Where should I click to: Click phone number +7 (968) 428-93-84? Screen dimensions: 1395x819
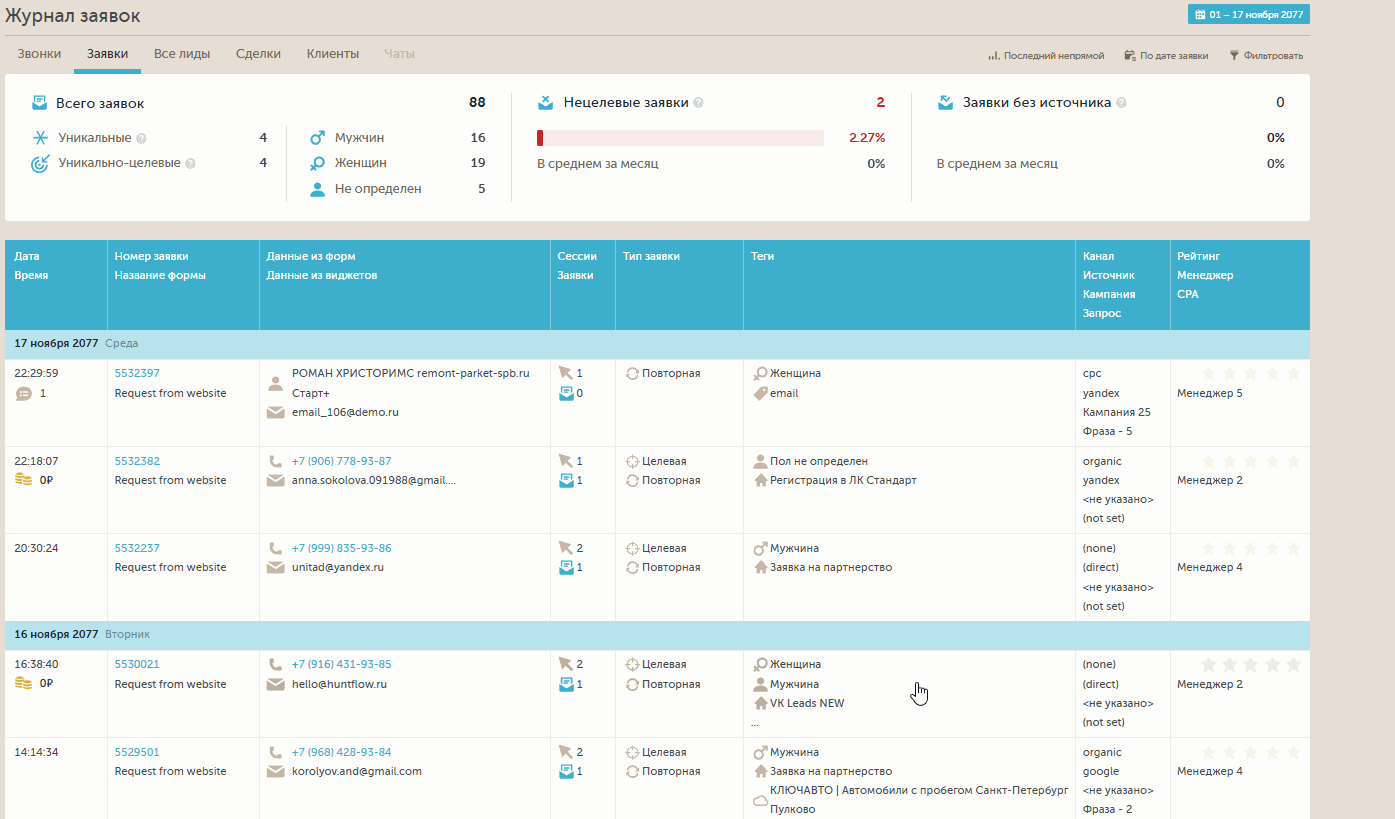341,752
